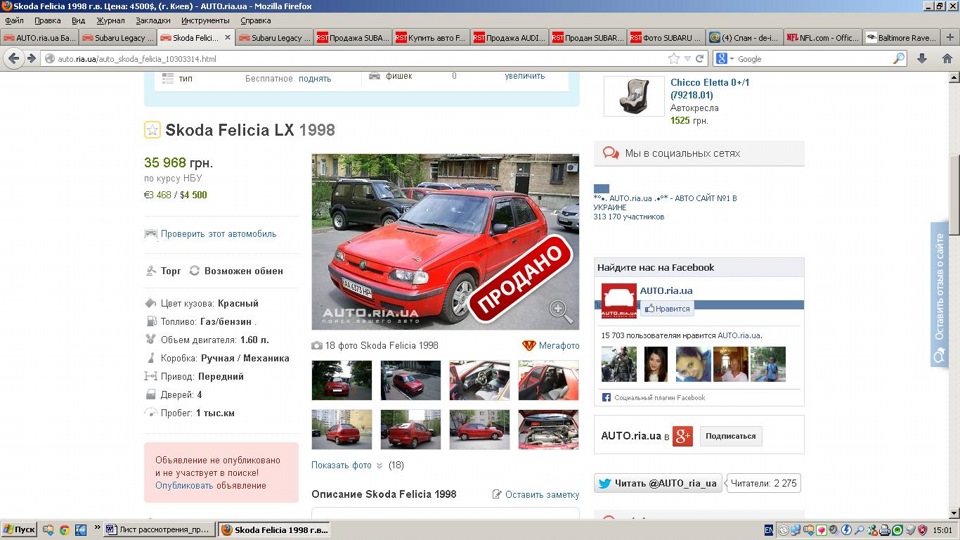Open the Справка menu
This screenshot has height=540, width=960.
point(255,21)
